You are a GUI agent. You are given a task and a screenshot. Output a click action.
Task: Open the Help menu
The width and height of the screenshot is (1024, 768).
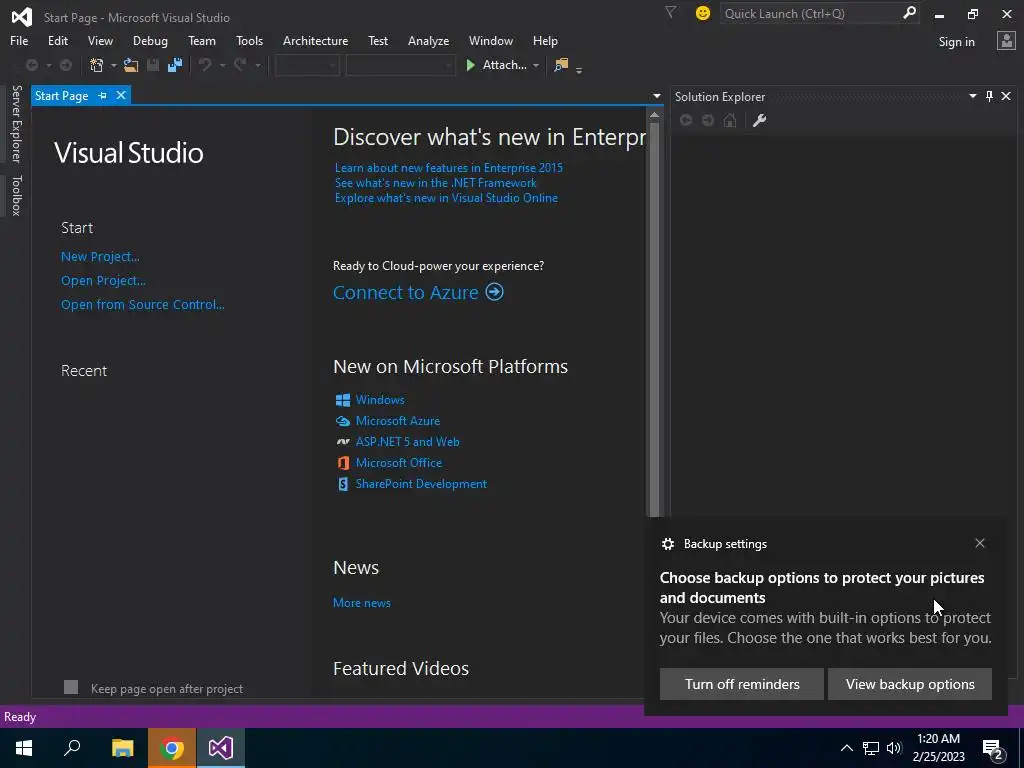coord(545,40)
